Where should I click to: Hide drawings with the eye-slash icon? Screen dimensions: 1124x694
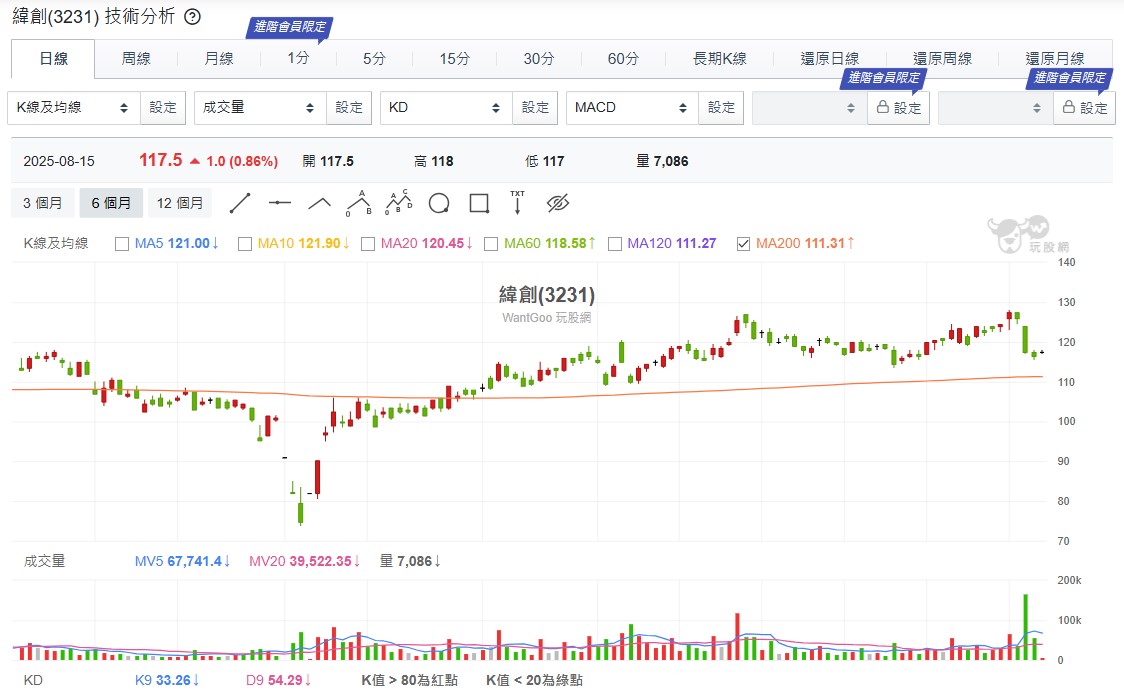[558, 204]
